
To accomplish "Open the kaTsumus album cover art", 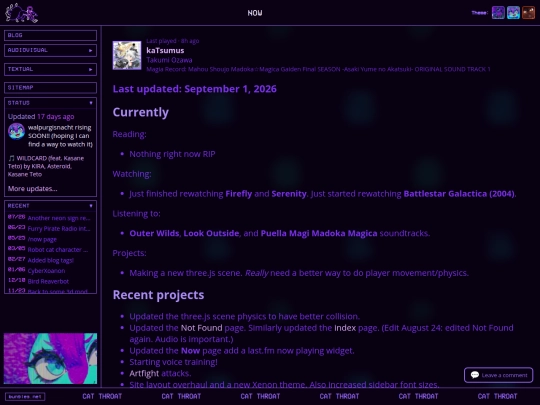I will pyautogui.click(x=127, y=55).
